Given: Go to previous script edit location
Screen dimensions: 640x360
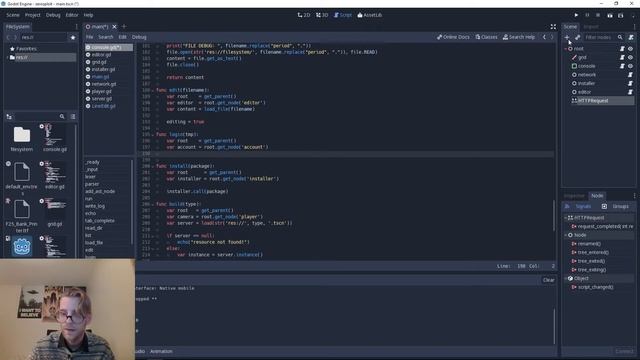Looking at the screenshot, I should [x=544, y=37].
